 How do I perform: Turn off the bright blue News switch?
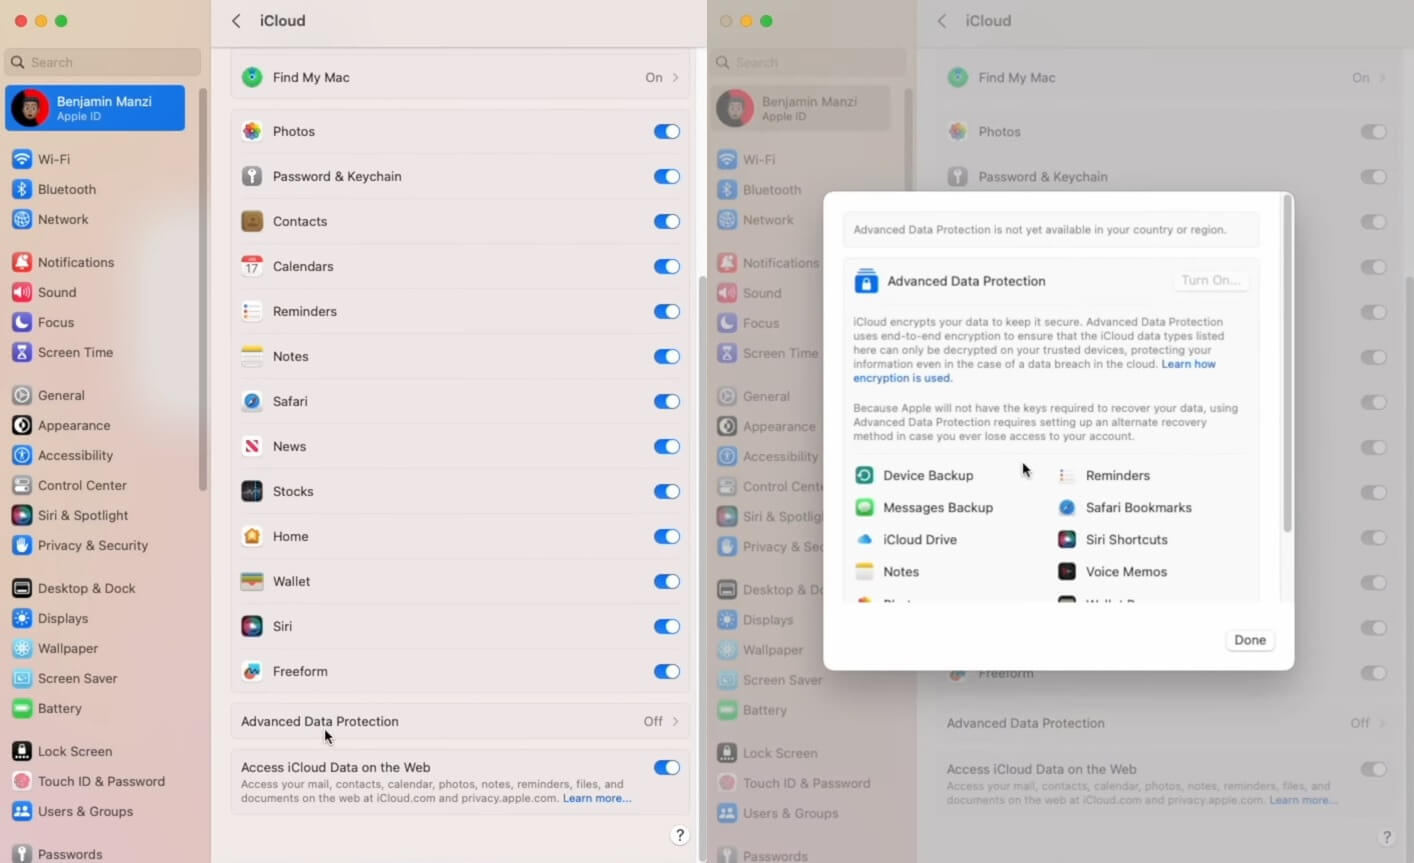(666, 447)
